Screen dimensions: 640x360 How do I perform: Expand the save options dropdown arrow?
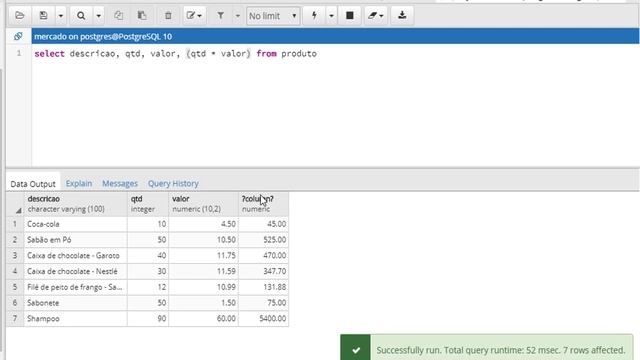[60, 16]
